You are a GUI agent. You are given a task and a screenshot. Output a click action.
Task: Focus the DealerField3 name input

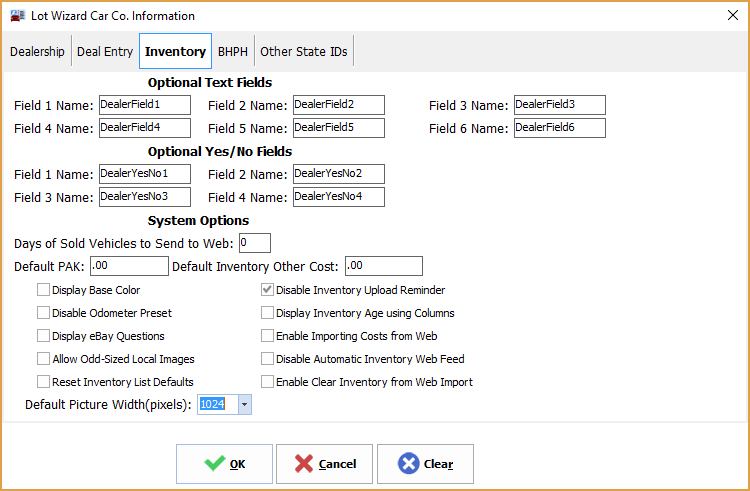pyautogui.click(x=560, y=105)
